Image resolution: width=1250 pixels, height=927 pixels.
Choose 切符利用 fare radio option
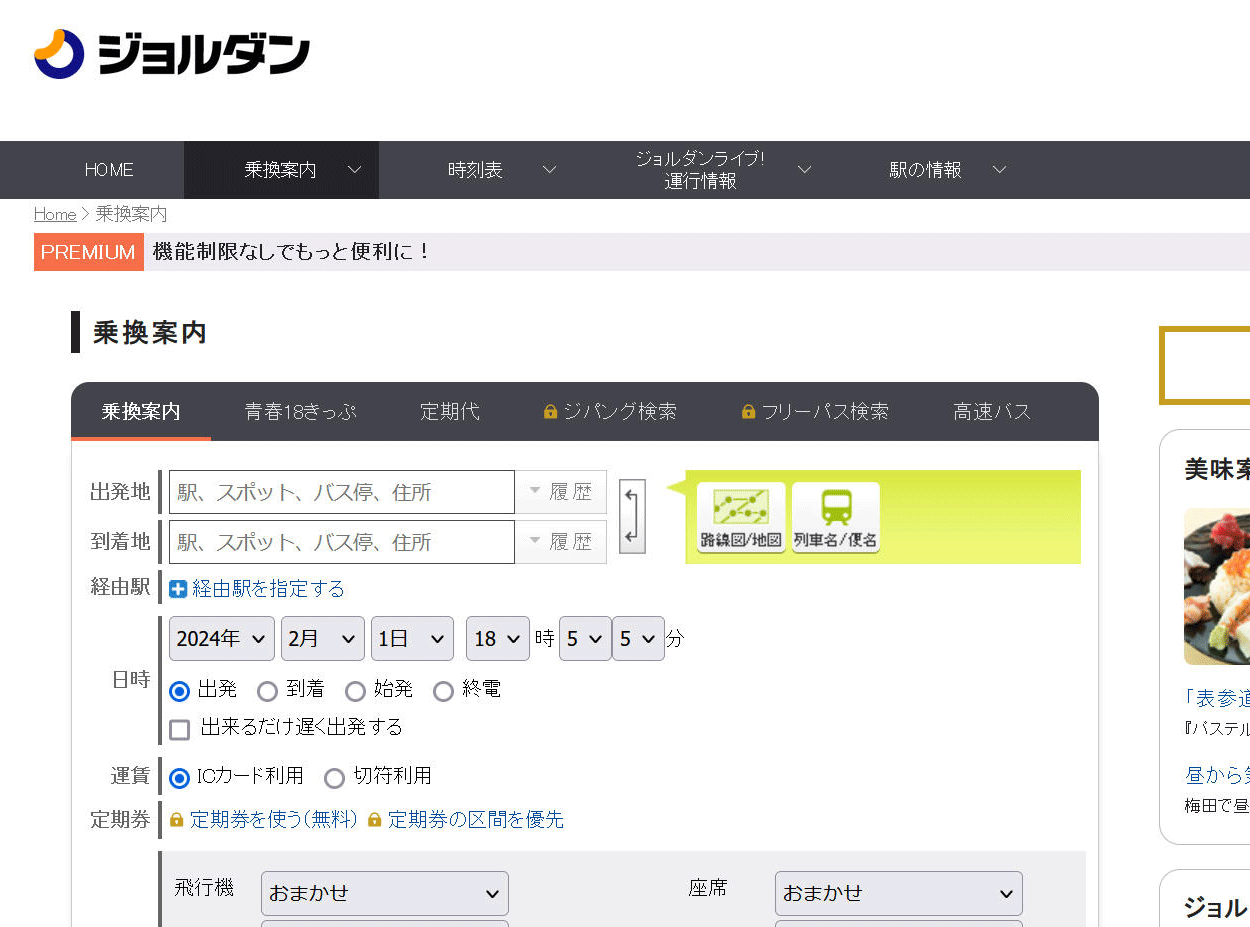point(334,778)
